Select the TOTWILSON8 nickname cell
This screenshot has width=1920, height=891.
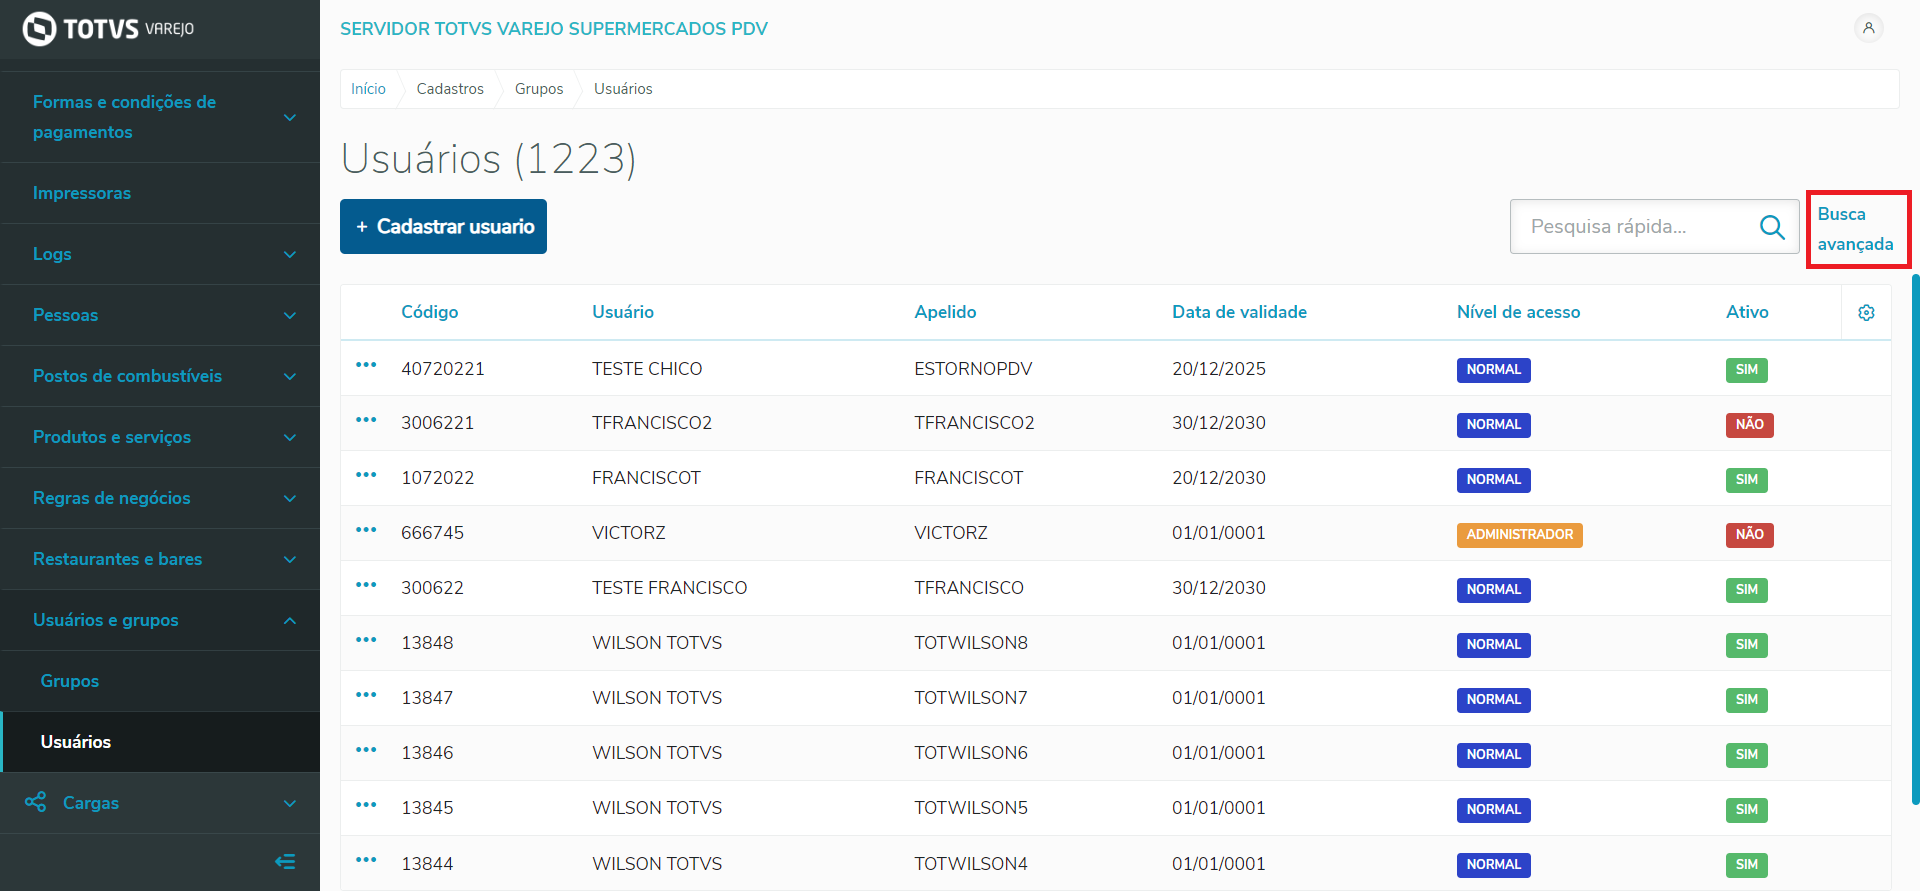(x=971, y=643)
